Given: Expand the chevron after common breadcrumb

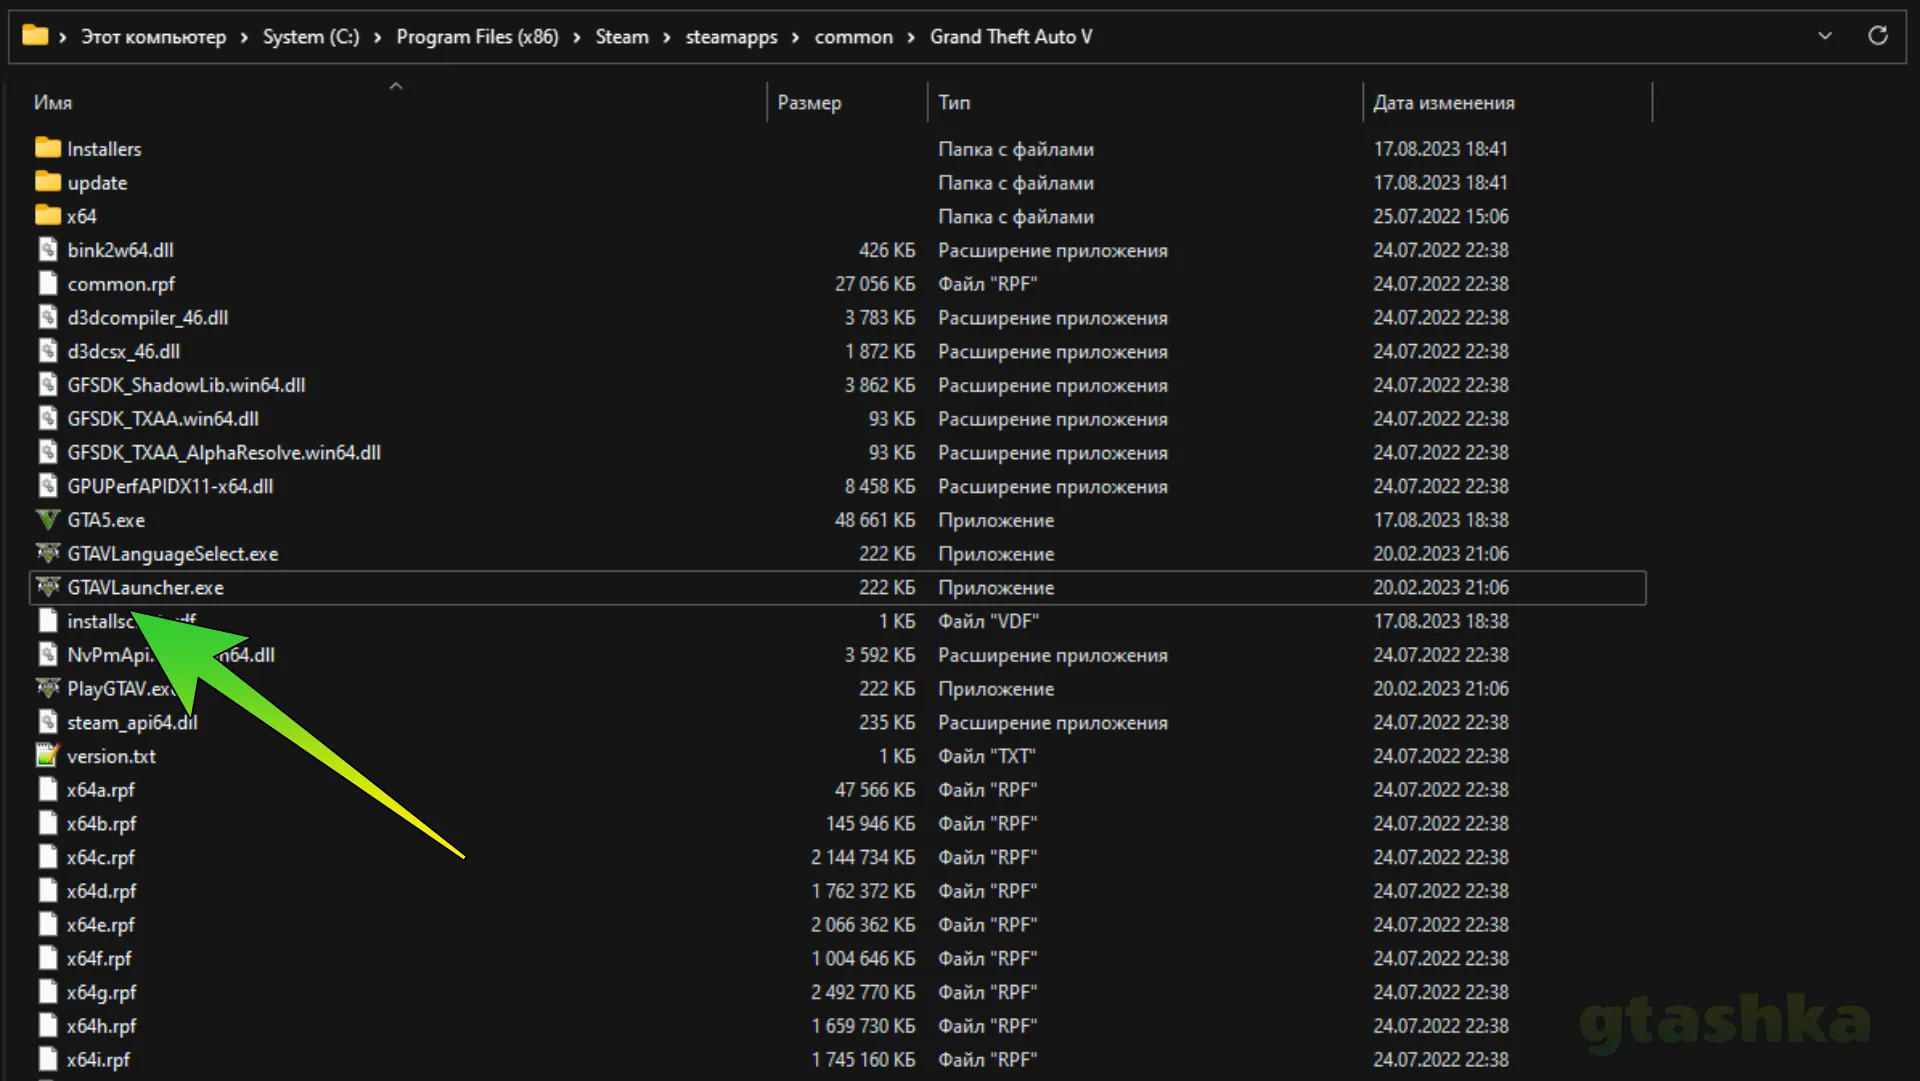Looking at the screenshot, I should [912, 37].
